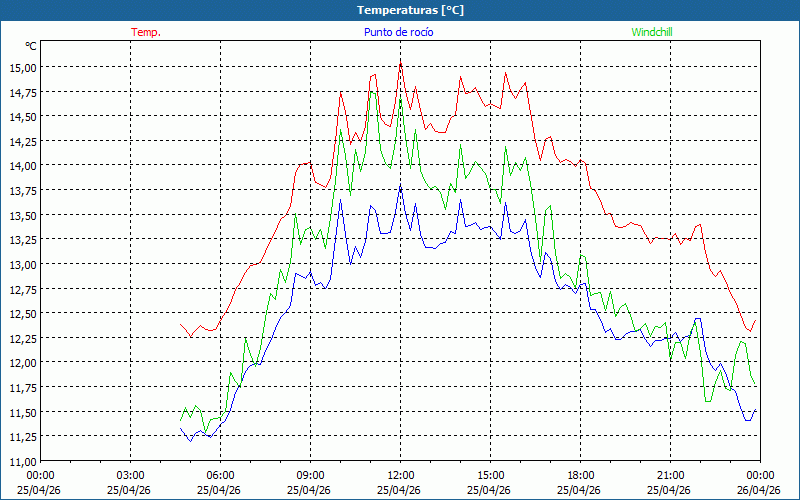Image resolution: width=800 pixels, height=500 pixels.
Task: Click the 26/04/26 date label
Action: (x=760, y=490)
